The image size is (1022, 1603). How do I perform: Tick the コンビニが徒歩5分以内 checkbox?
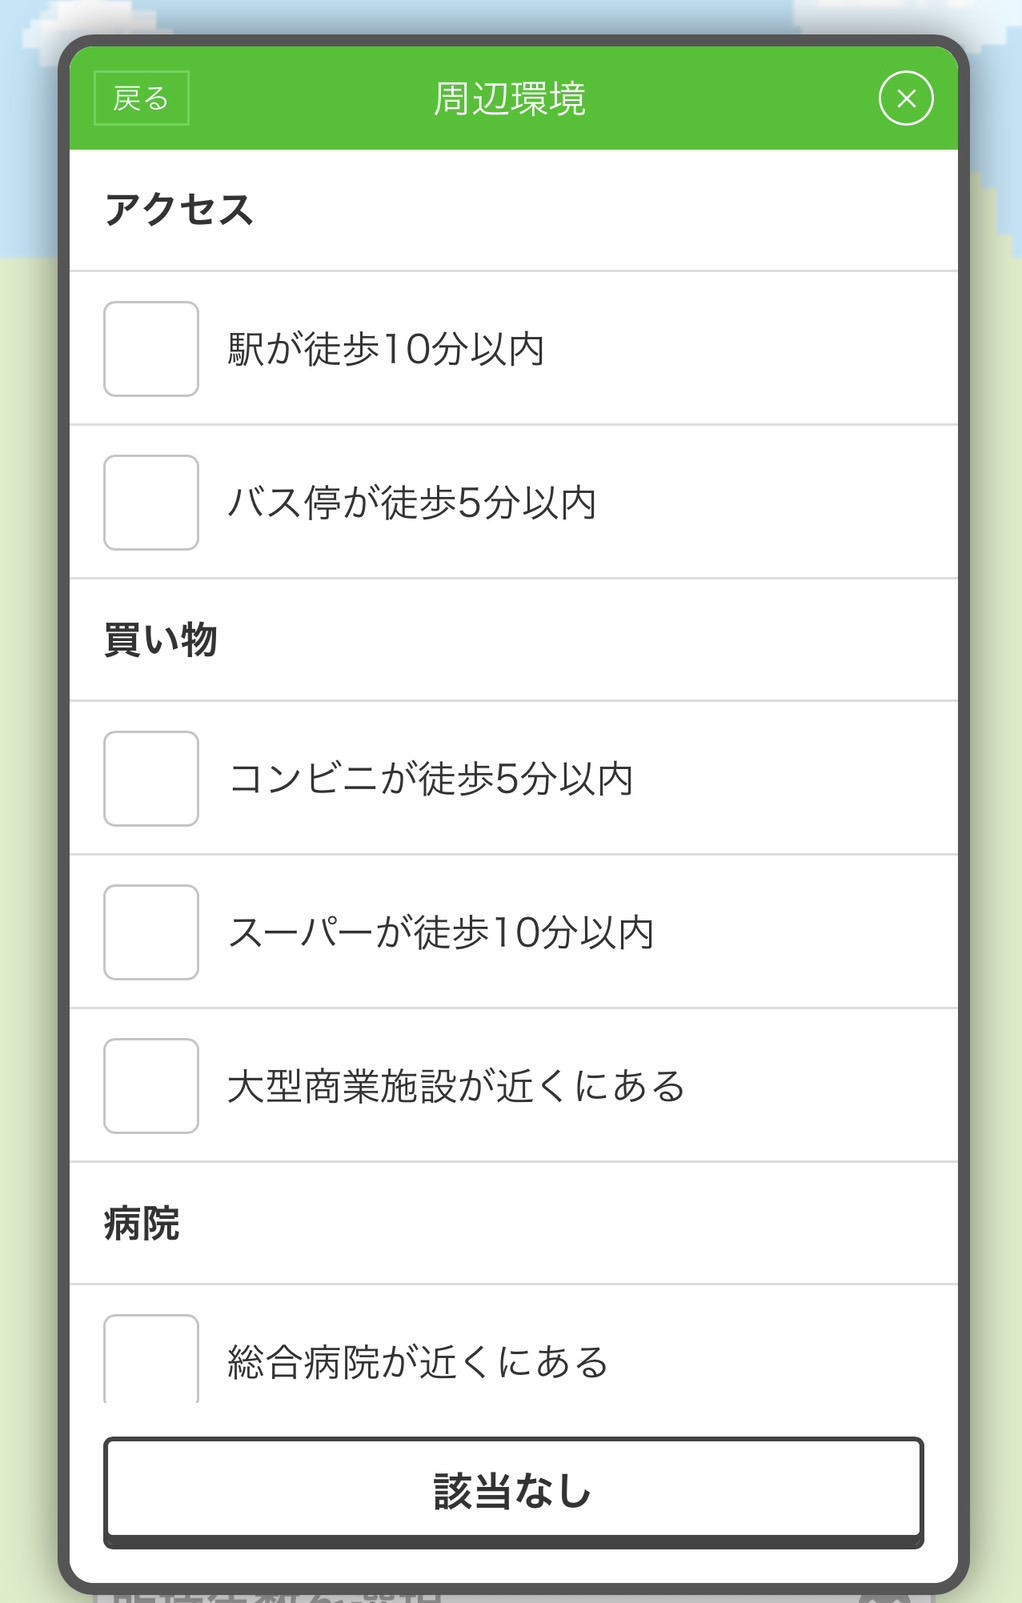pos(151,779)
